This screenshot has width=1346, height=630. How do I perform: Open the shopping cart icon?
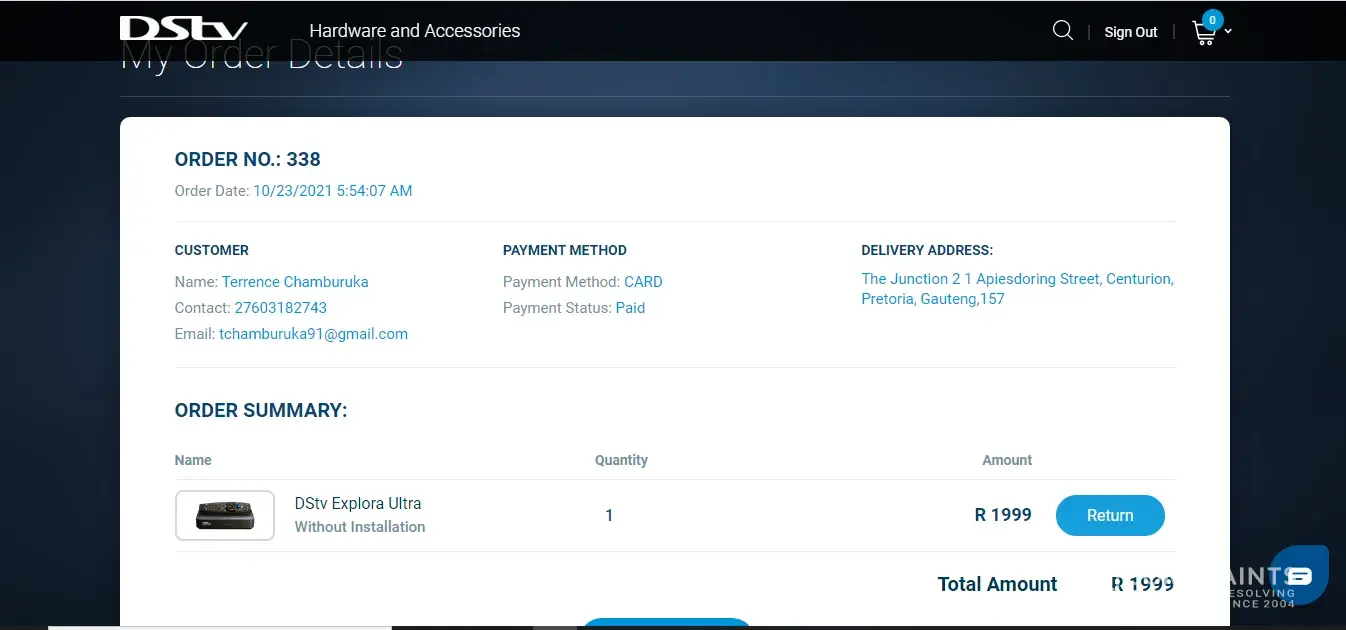pos(1203,34)
